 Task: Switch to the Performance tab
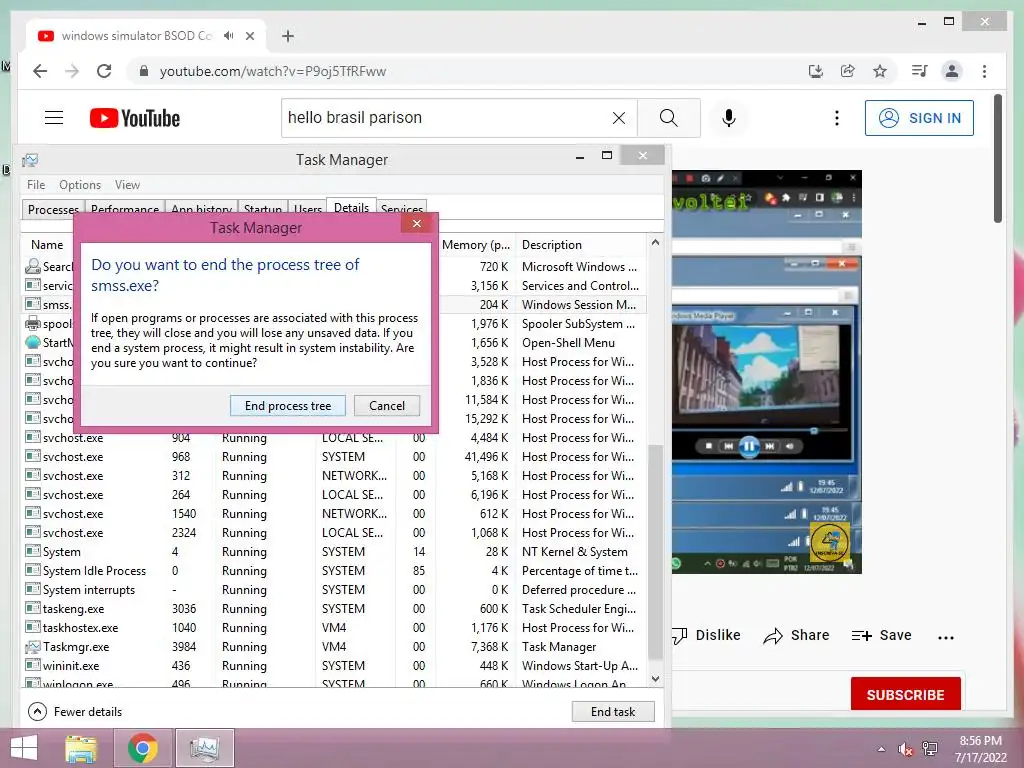click(125, 209)
